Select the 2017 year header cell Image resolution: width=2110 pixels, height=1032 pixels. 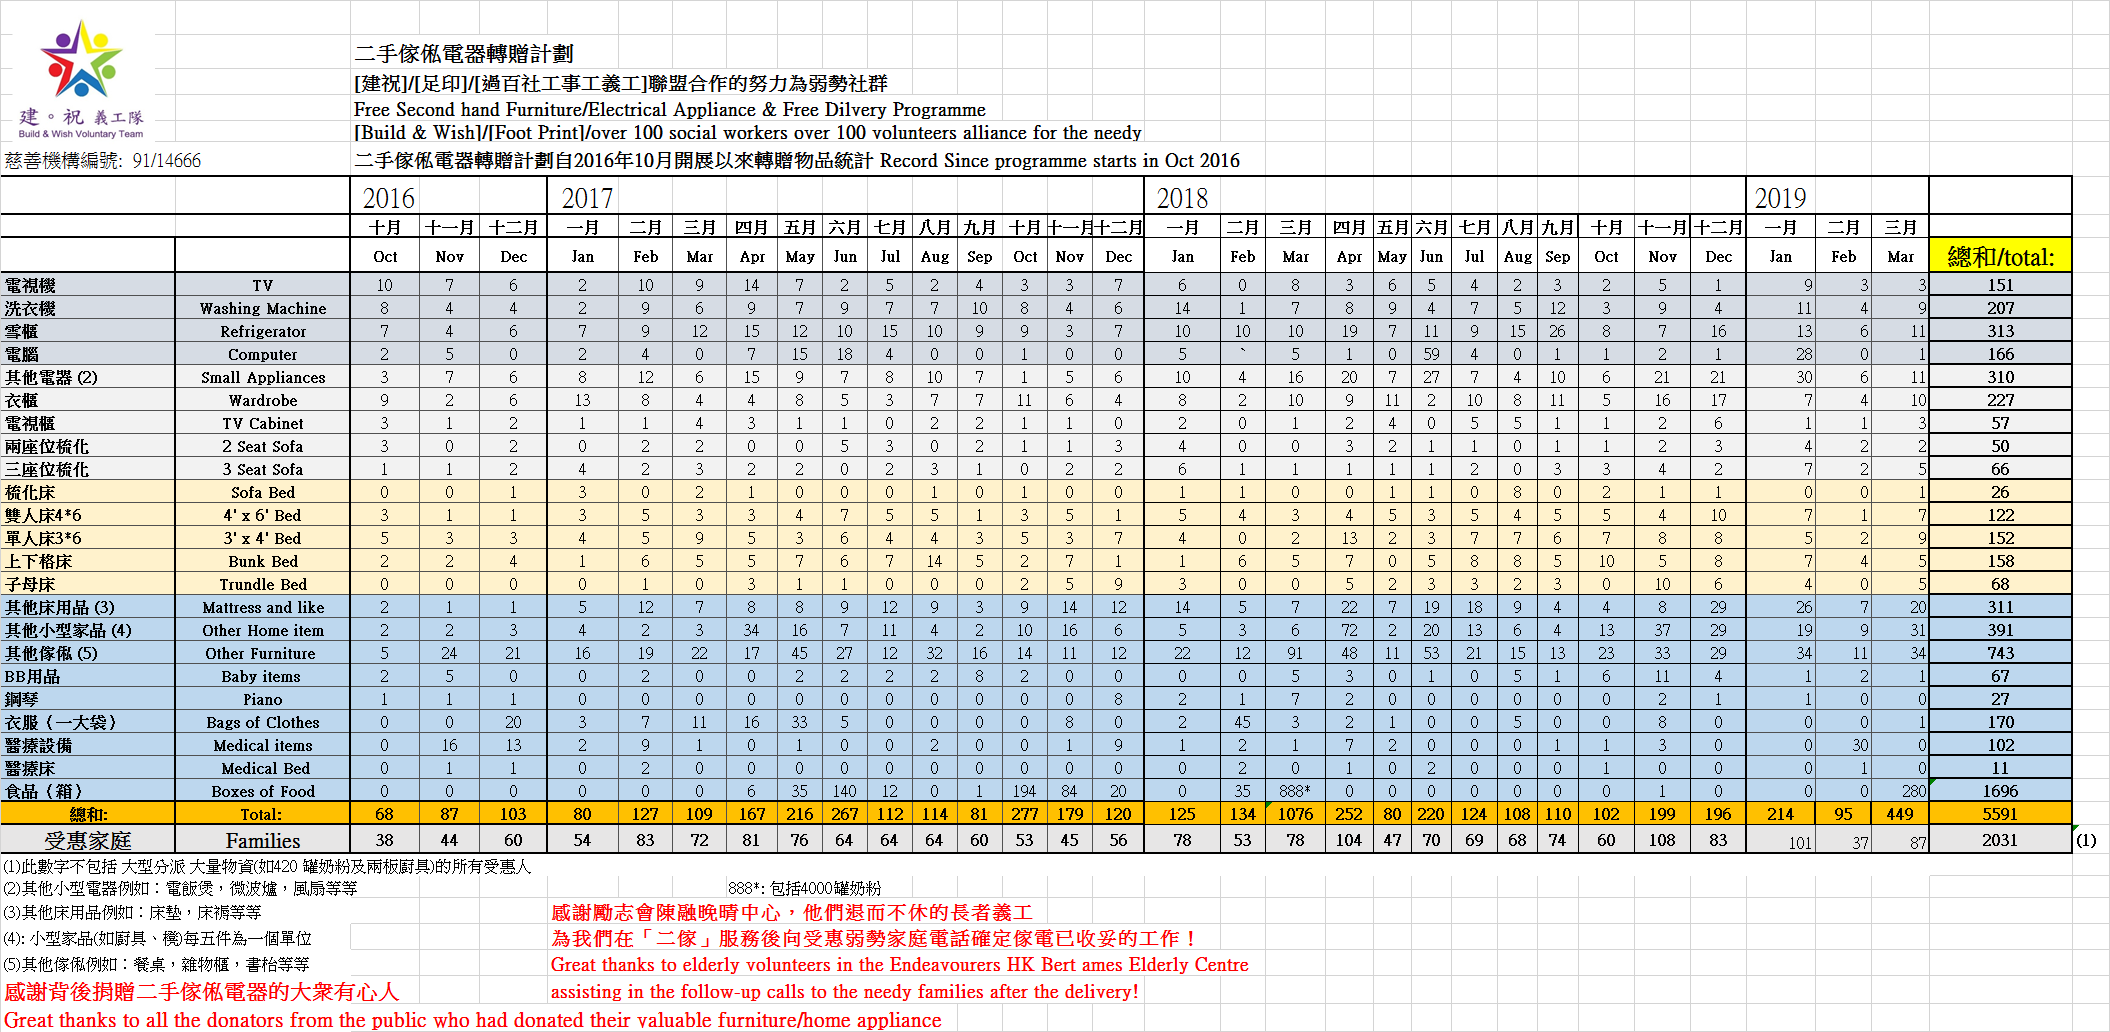(x=845, y=197)
